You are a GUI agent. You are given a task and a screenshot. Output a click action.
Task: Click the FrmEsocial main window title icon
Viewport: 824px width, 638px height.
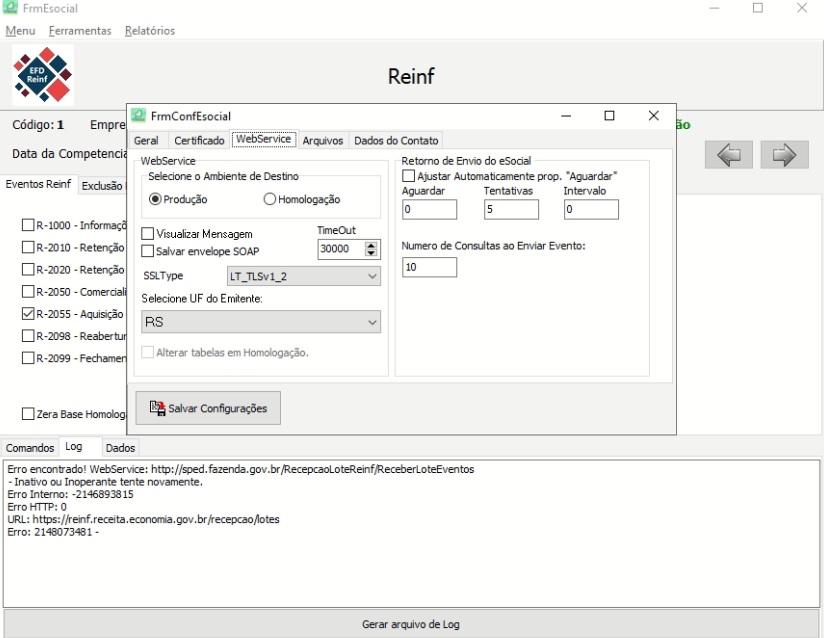click(10, 7)
